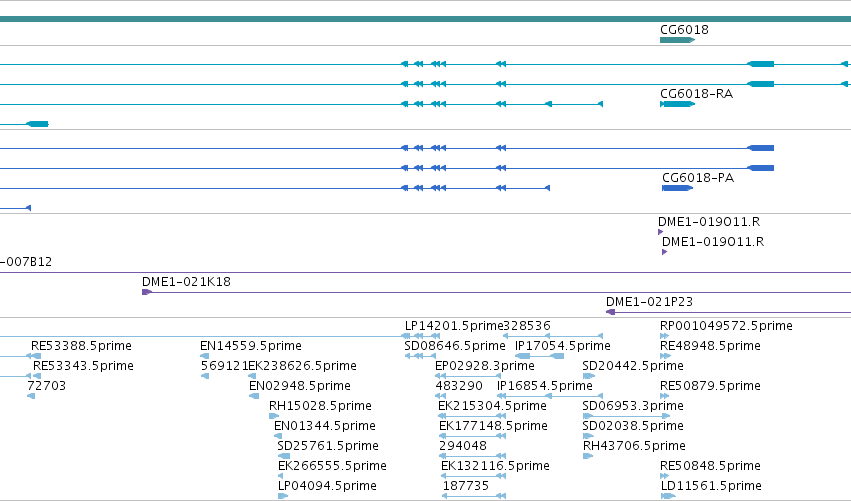
Task: Select the DME1-021P23 clone label
Action: pyautogui.click(x=649, y=302)
